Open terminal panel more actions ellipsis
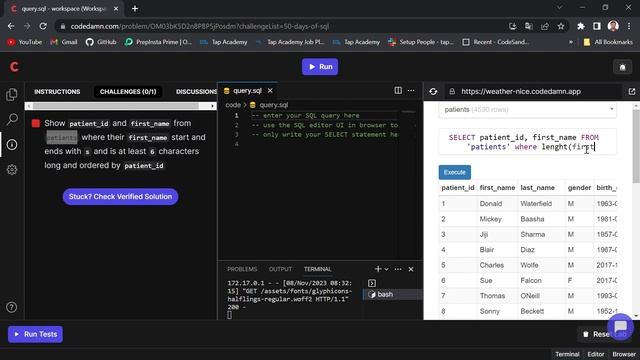The height and width of the screenshot is (360, 640). (x=398, y=269)
